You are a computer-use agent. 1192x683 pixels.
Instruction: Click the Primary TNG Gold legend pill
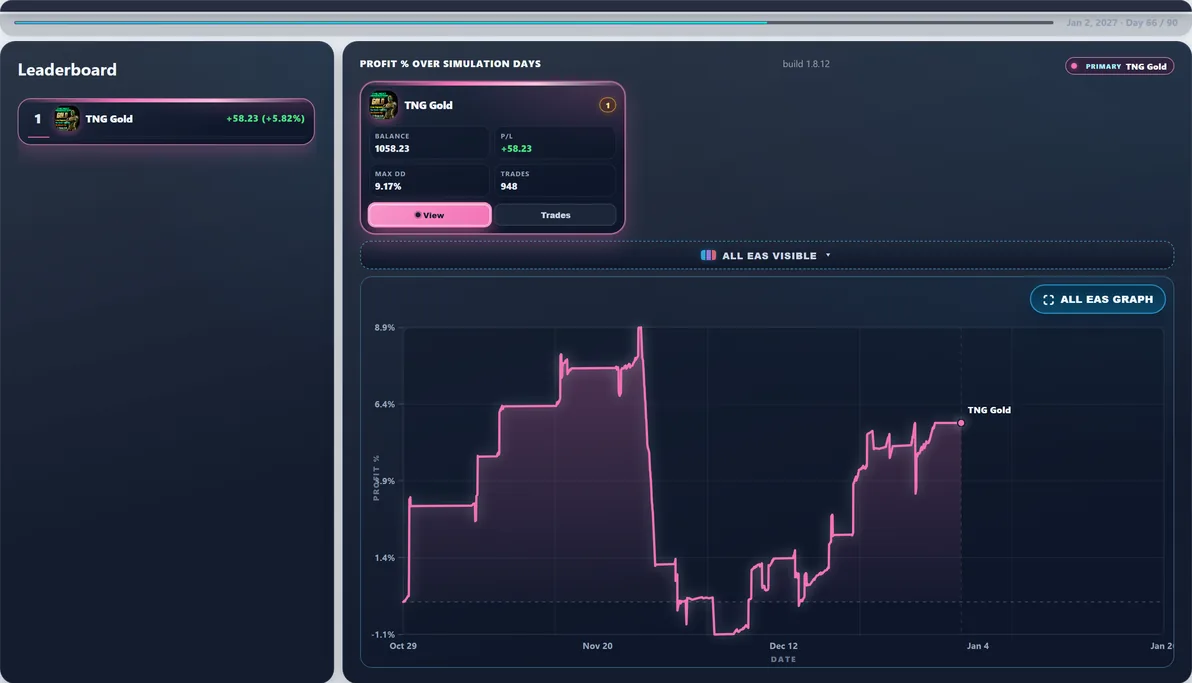click(x=1120, y=66)
